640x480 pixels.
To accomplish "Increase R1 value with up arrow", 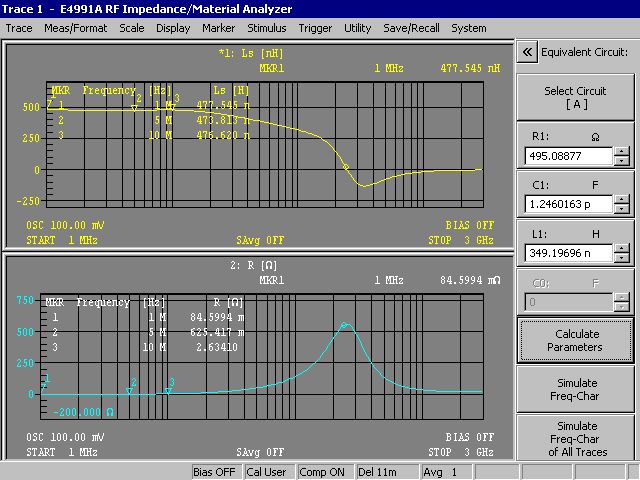I will point(621,151).
